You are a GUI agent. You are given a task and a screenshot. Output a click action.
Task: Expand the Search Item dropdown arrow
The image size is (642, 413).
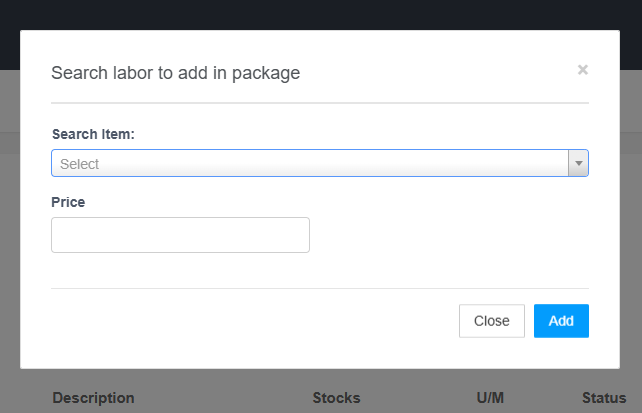(578, 163)
